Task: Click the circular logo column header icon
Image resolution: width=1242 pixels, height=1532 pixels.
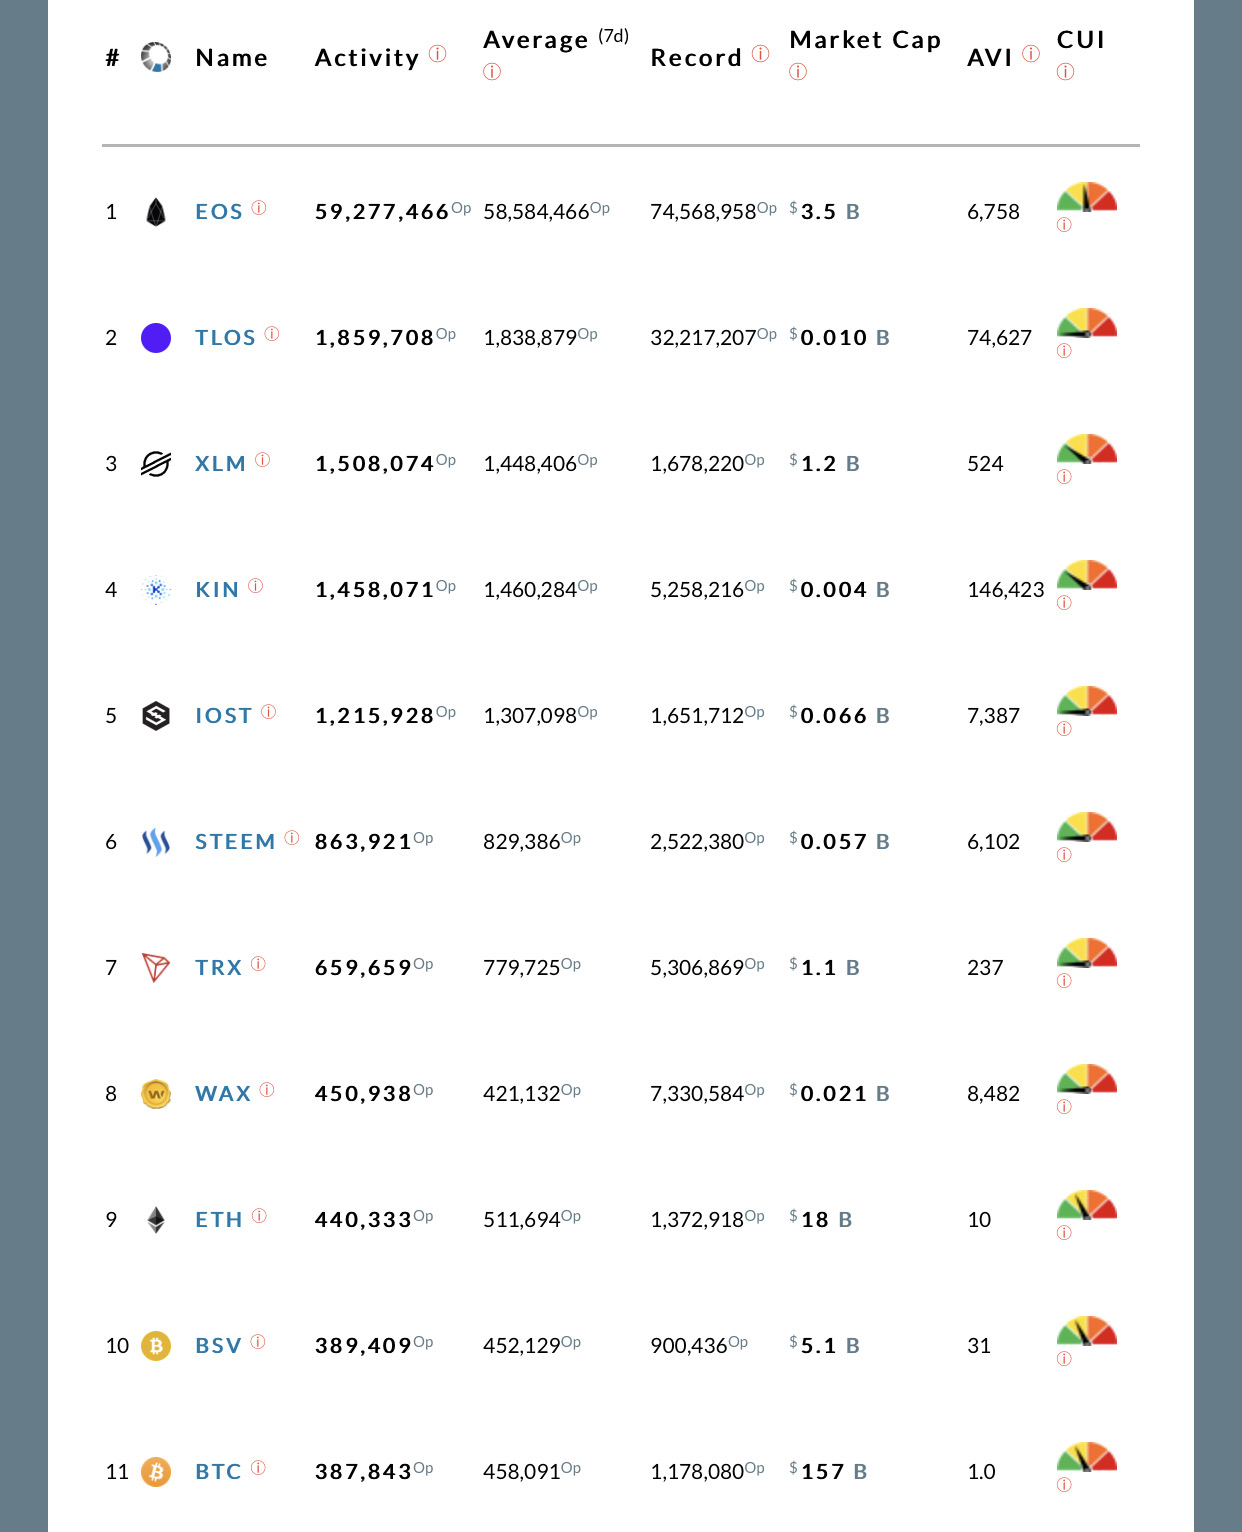Action: 156,58
